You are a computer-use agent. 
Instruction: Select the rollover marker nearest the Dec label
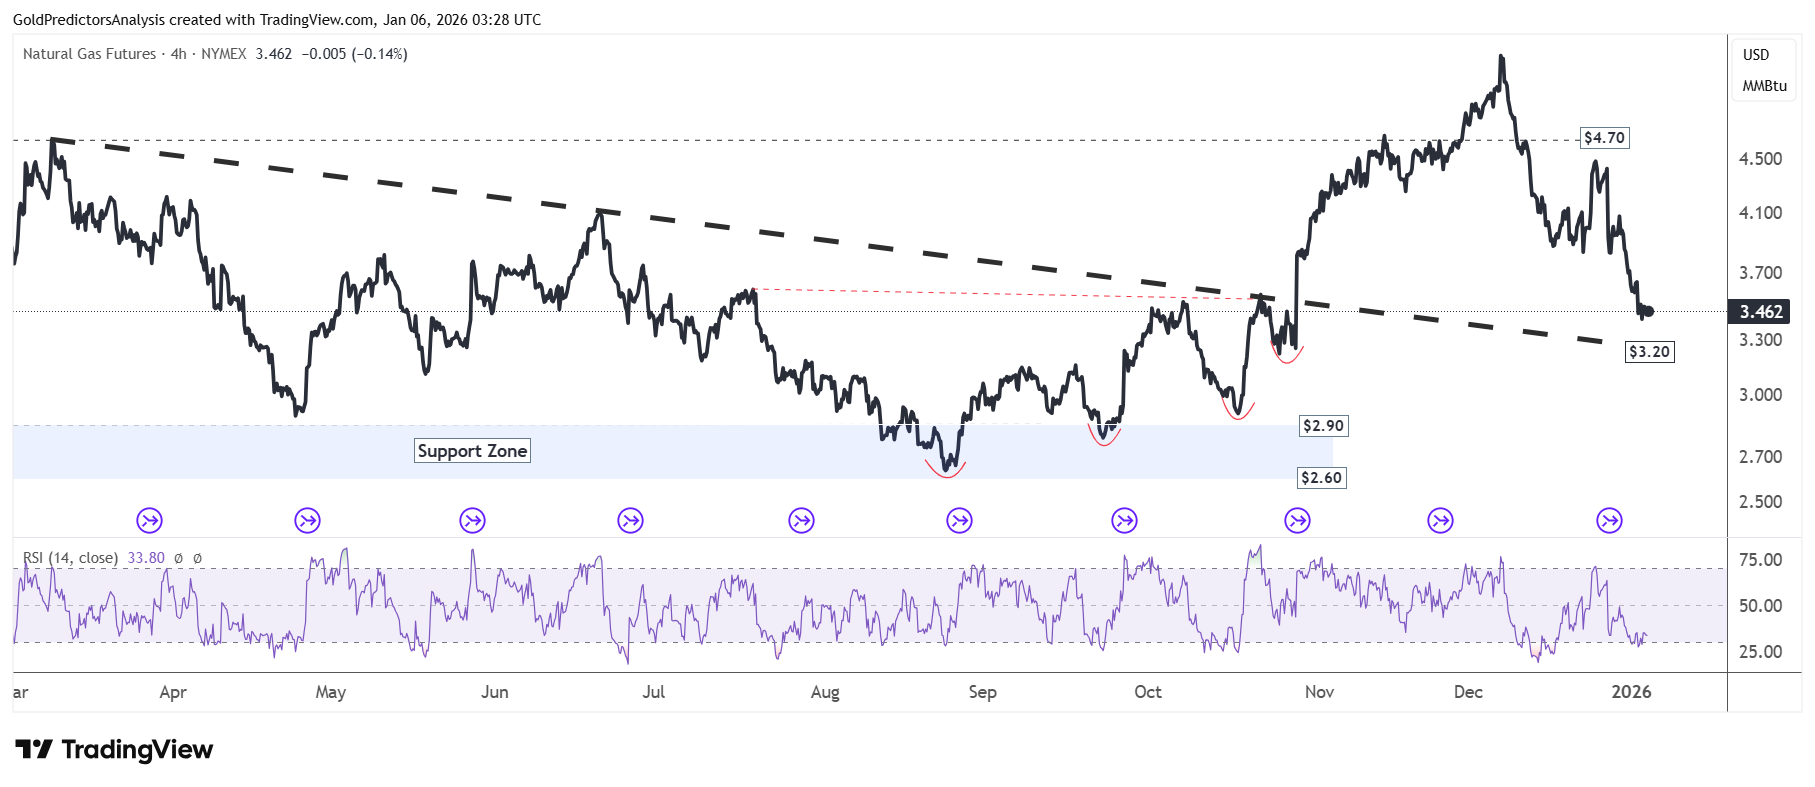coord(1440,520)
